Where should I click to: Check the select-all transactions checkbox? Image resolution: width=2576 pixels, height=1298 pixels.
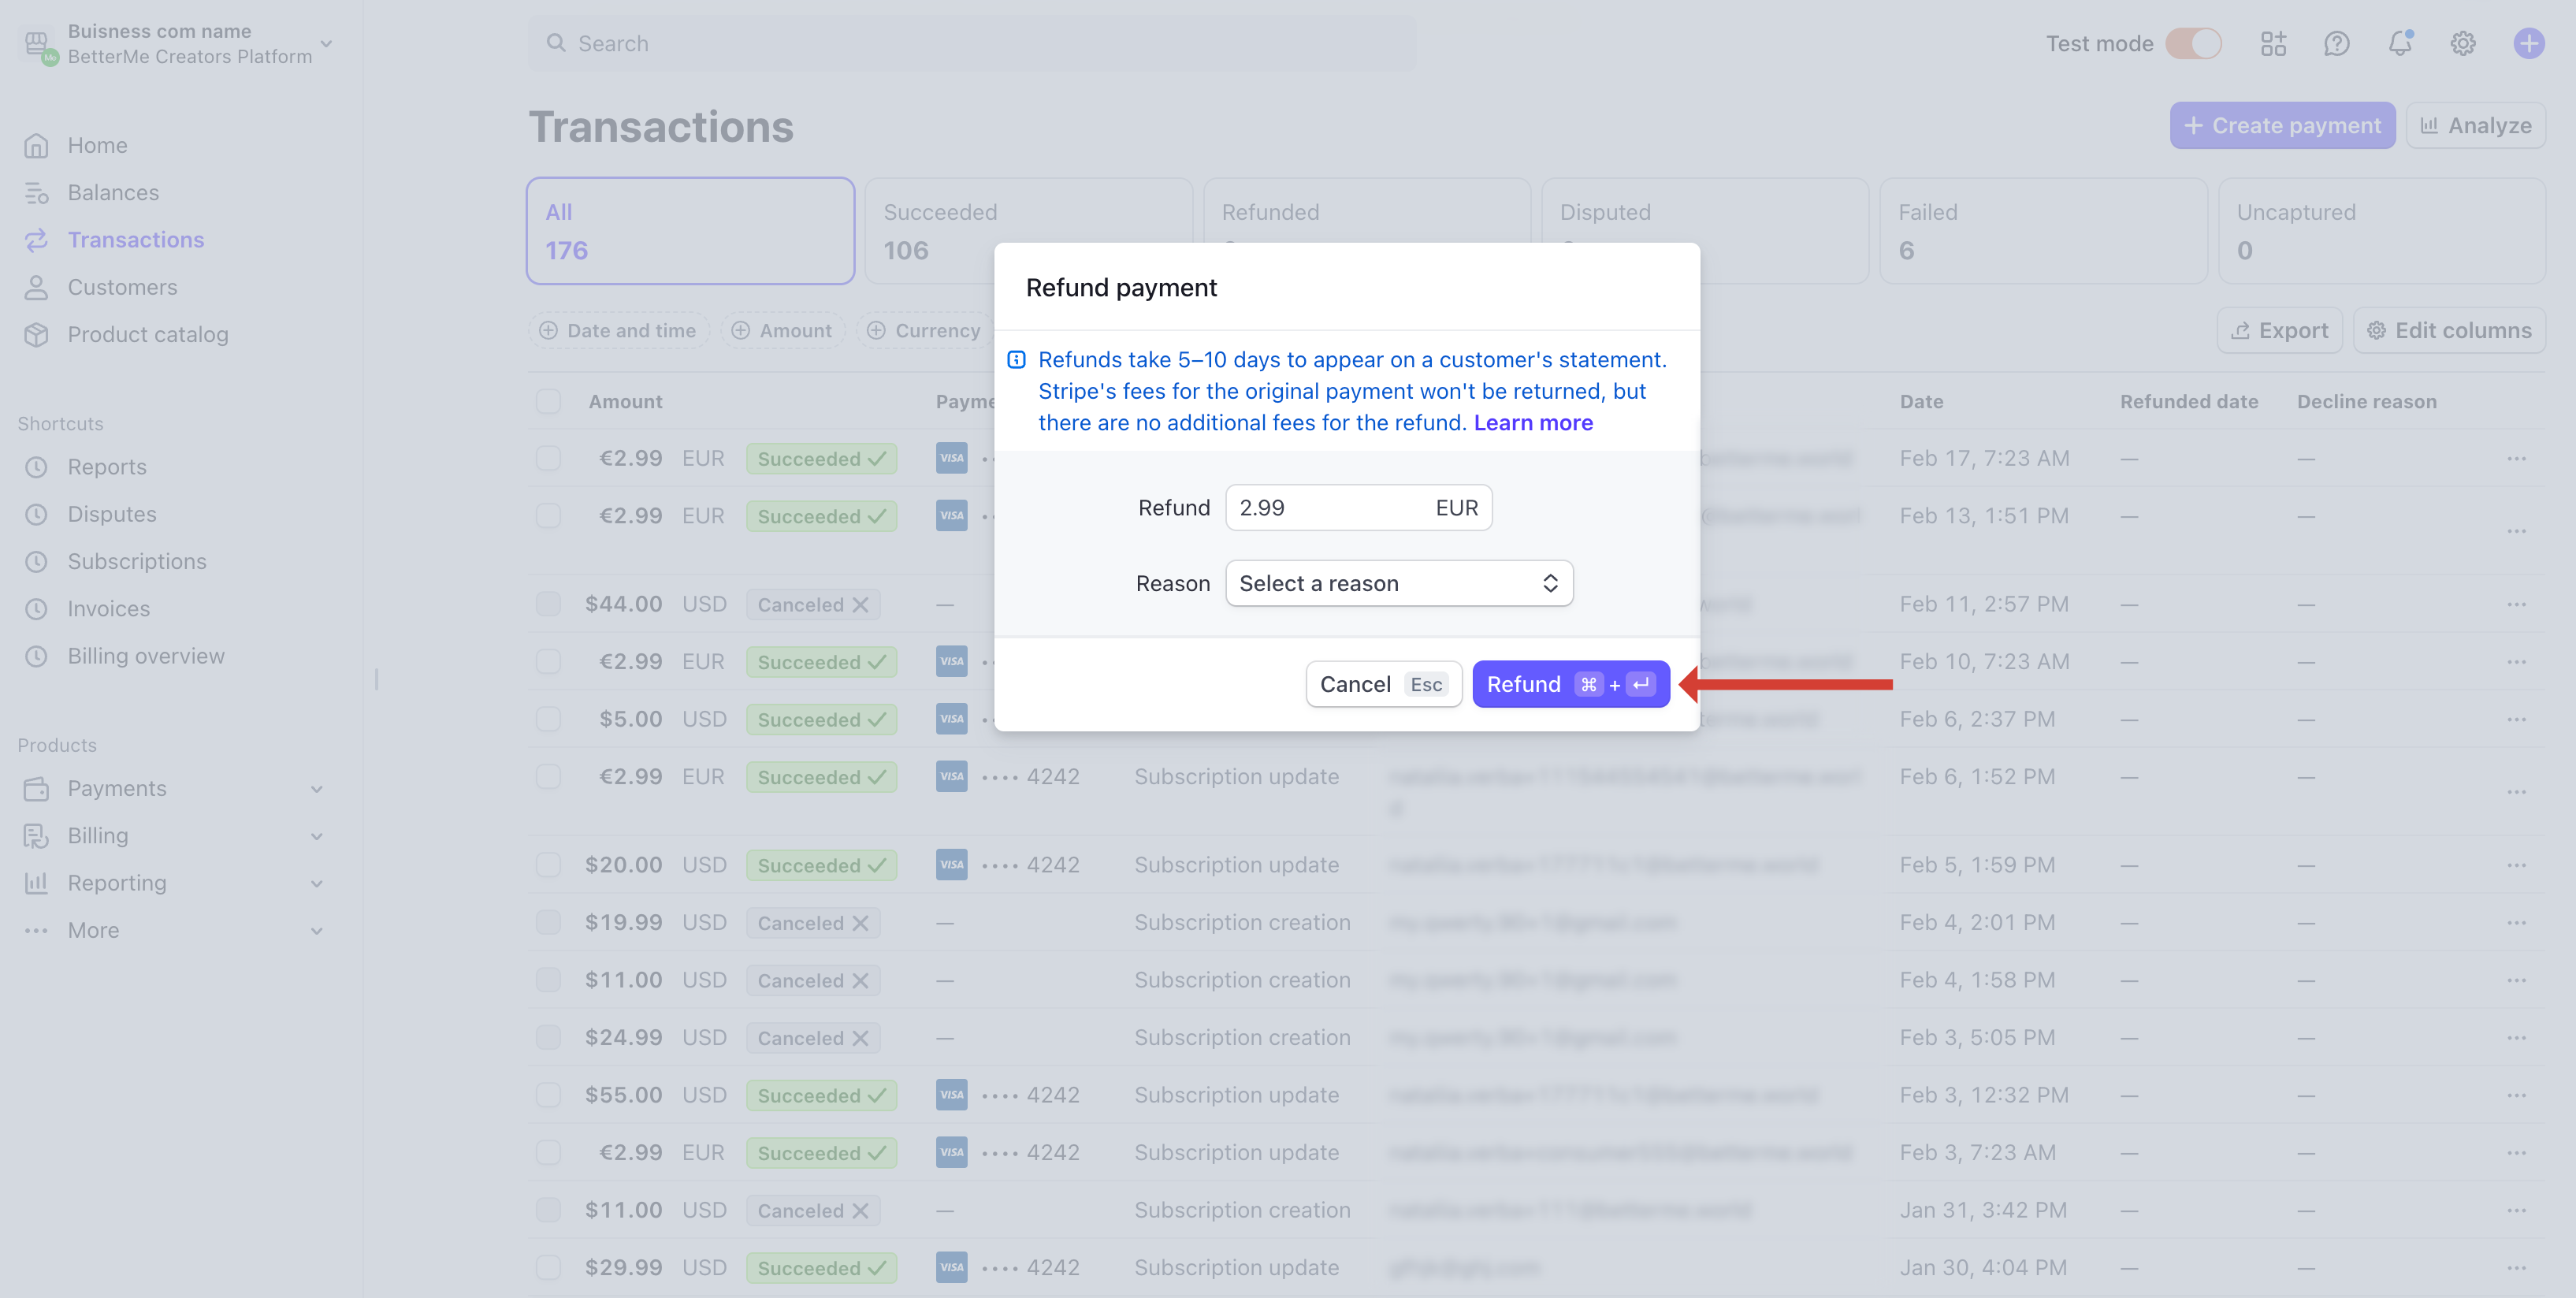point(549,401)
